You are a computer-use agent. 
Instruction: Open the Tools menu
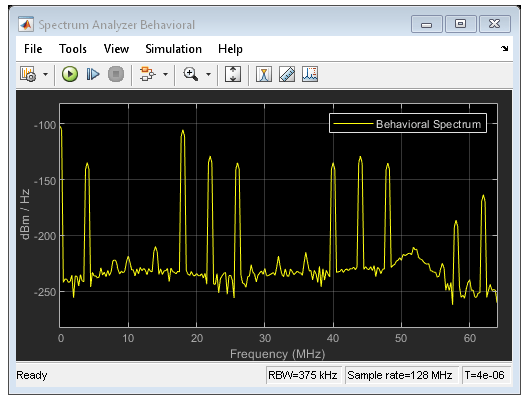click(73, 49)
